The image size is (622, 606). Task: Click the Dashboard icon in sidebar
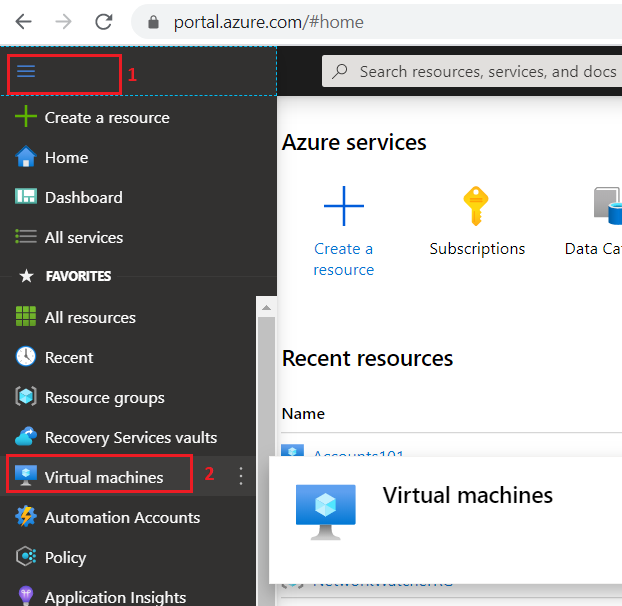(x=26, y=196)
